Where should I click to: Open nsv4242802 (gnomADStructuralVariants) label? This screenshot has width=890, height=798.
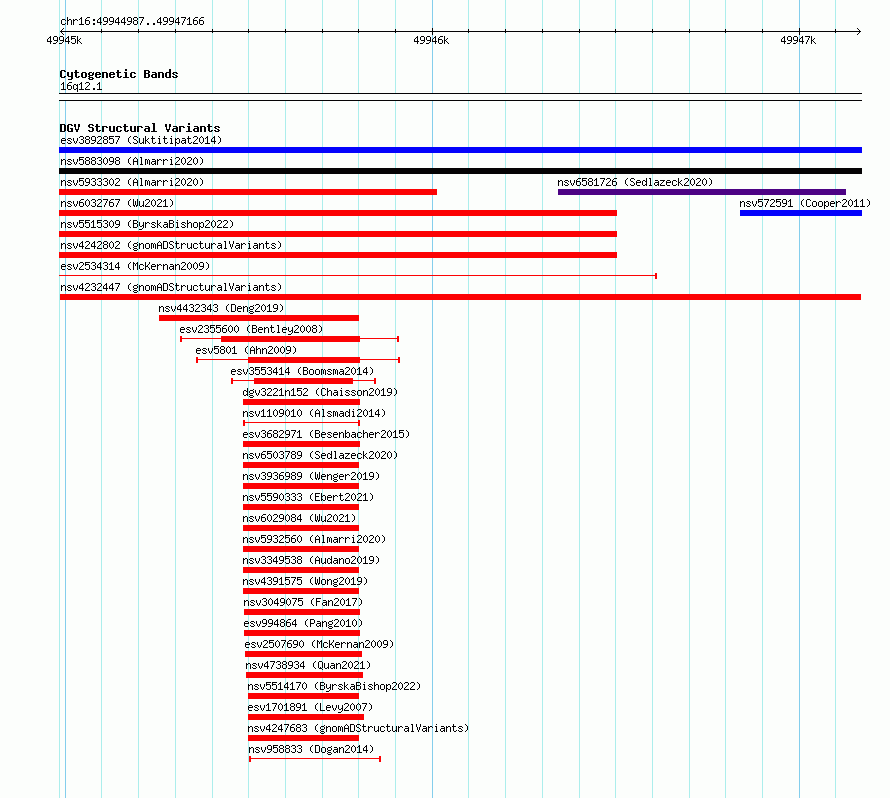(x=171, y=245)
